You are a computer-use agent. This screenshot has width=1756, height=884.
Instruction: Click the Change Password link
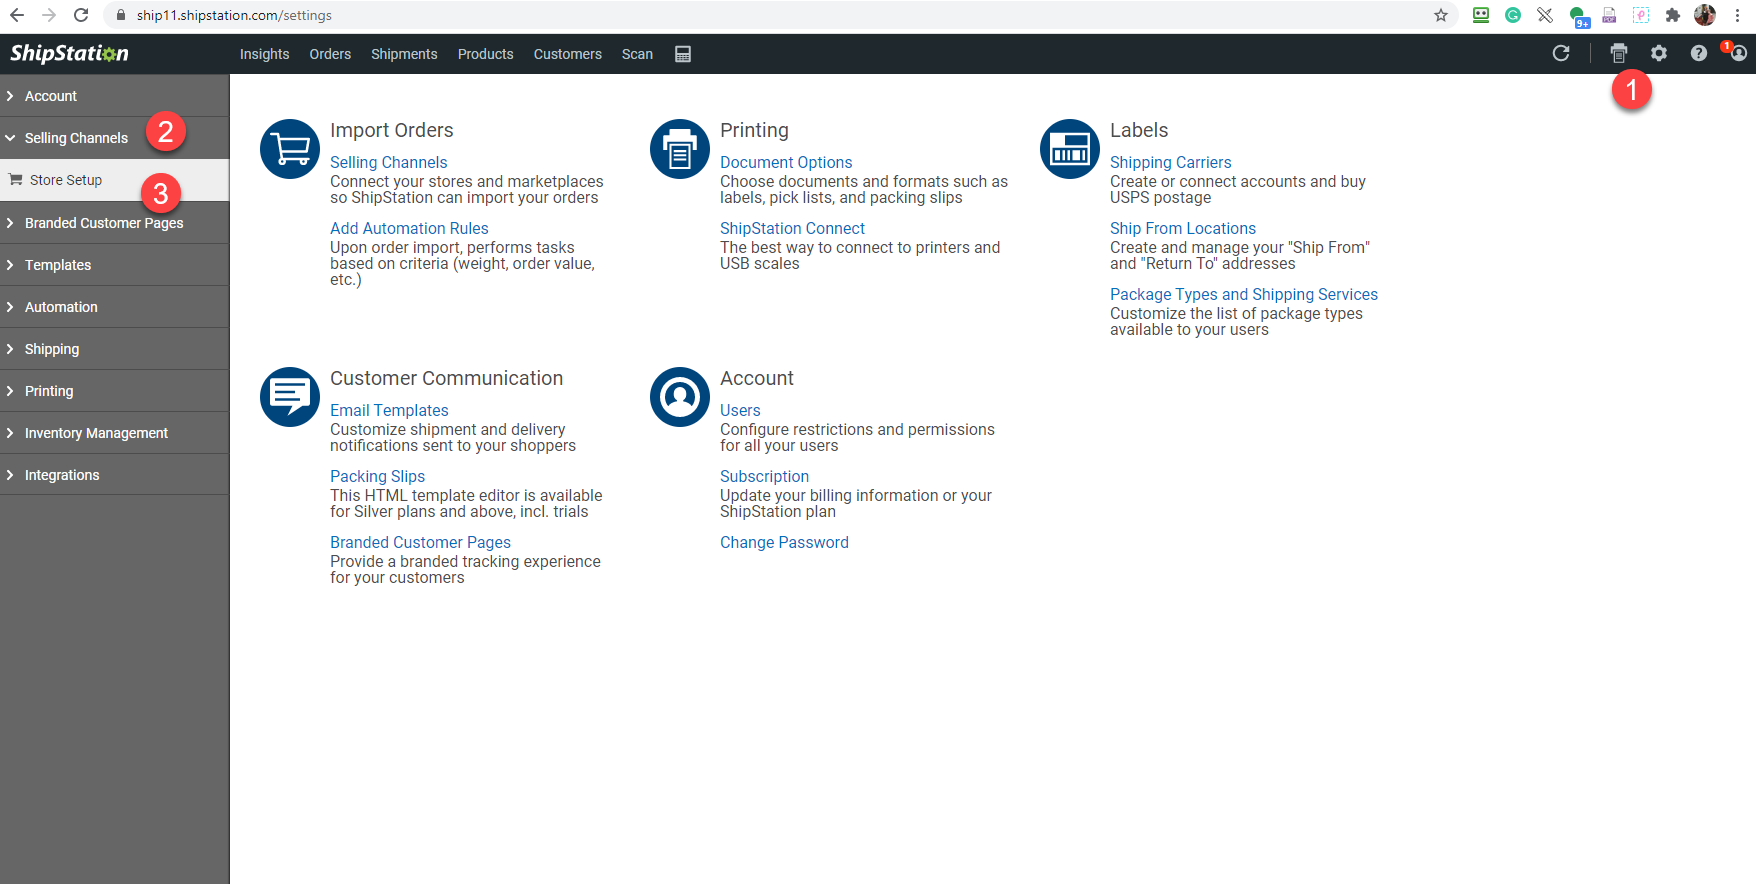(x=784, y=542)
